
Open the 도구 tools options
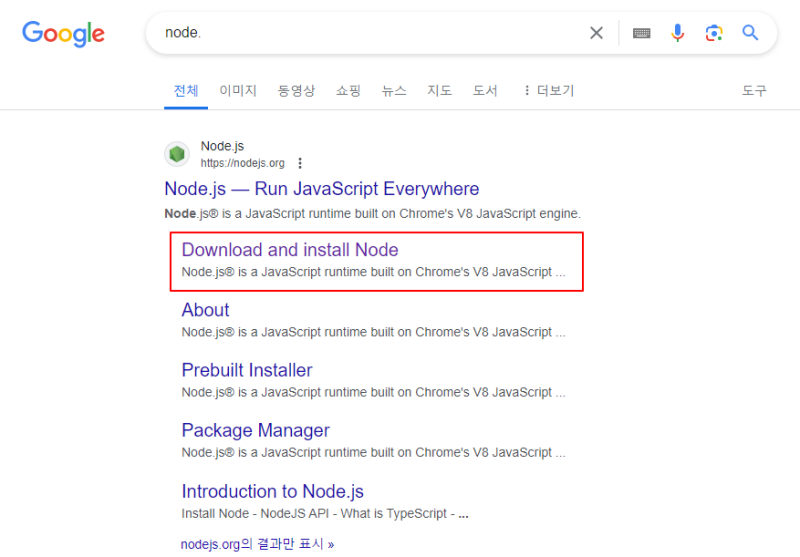754,91
